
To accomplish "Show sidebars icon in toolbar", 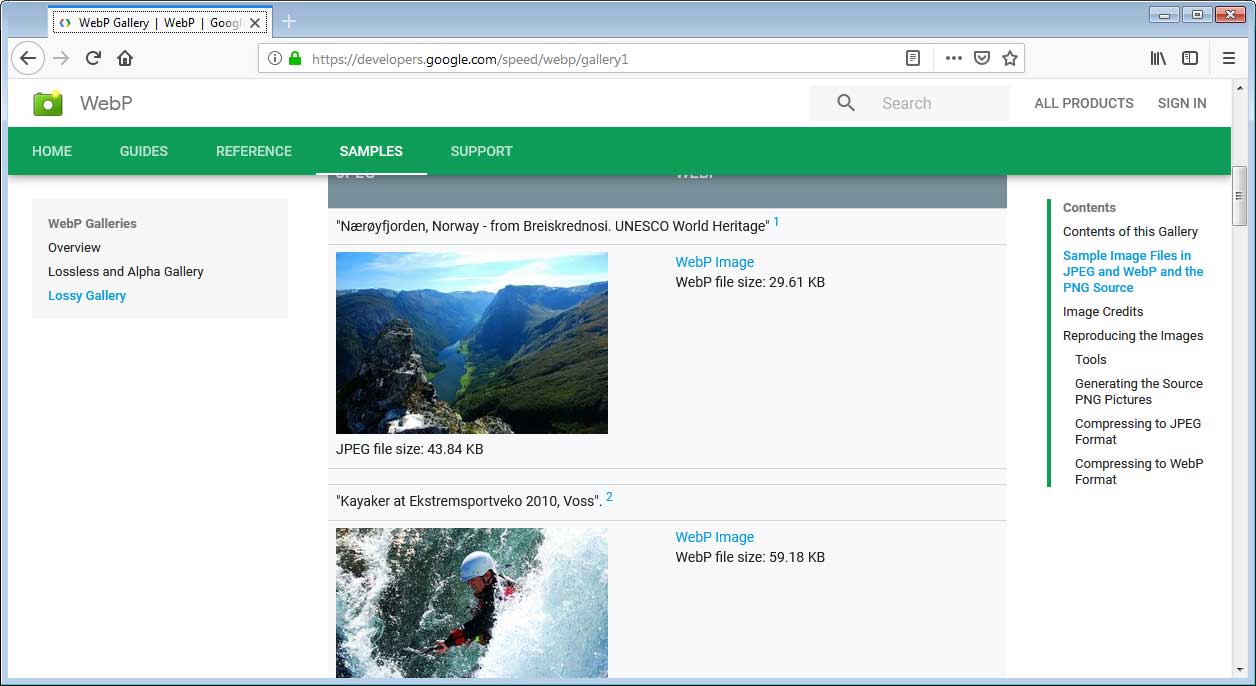I will pyautogui.click(x=1190, y=59).
